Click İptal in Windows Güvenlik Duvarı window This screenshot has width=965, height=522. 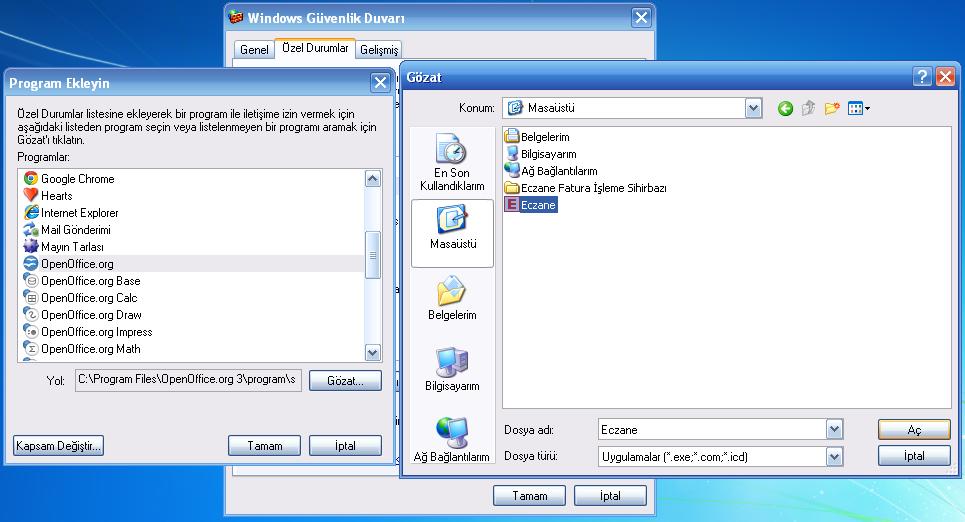(610, 496)
